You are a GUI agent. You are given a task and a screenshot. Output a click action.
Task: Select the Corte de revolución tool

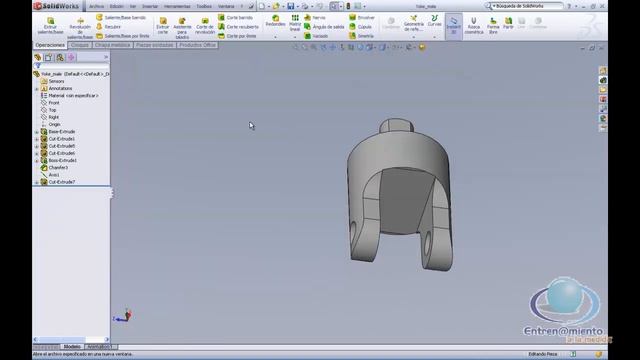tap(205, 26)
